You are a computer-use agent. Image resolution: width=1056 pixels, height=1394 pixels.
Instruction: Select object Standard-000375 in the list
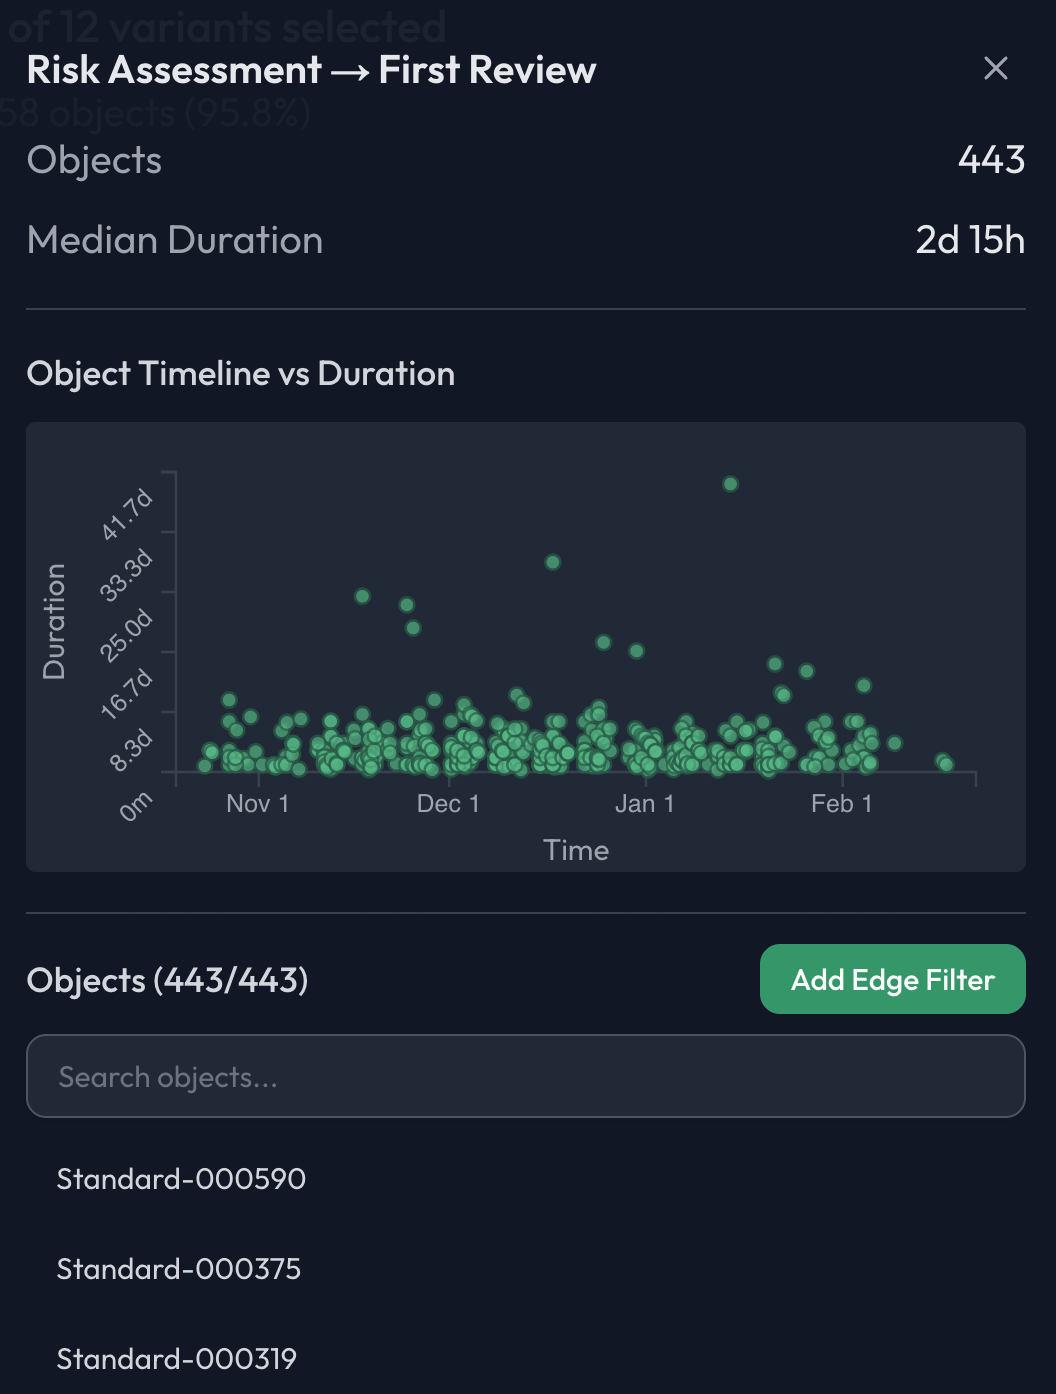click(179, 1269)
